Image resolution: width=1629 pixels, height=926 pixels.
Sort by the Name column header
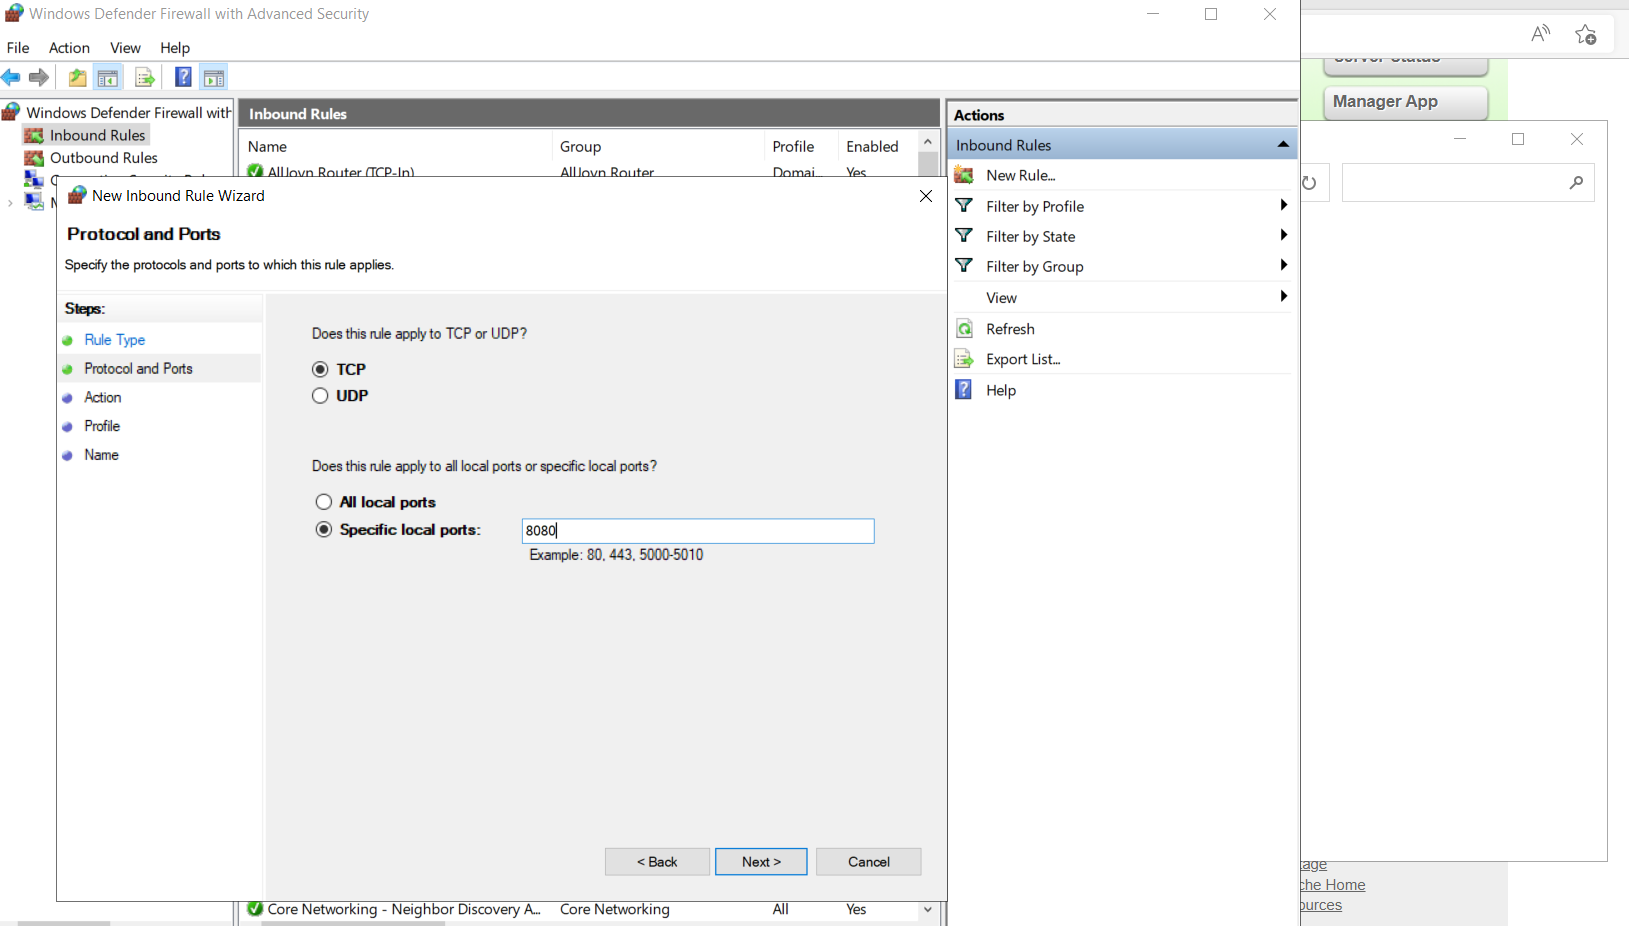pos(395,146)
